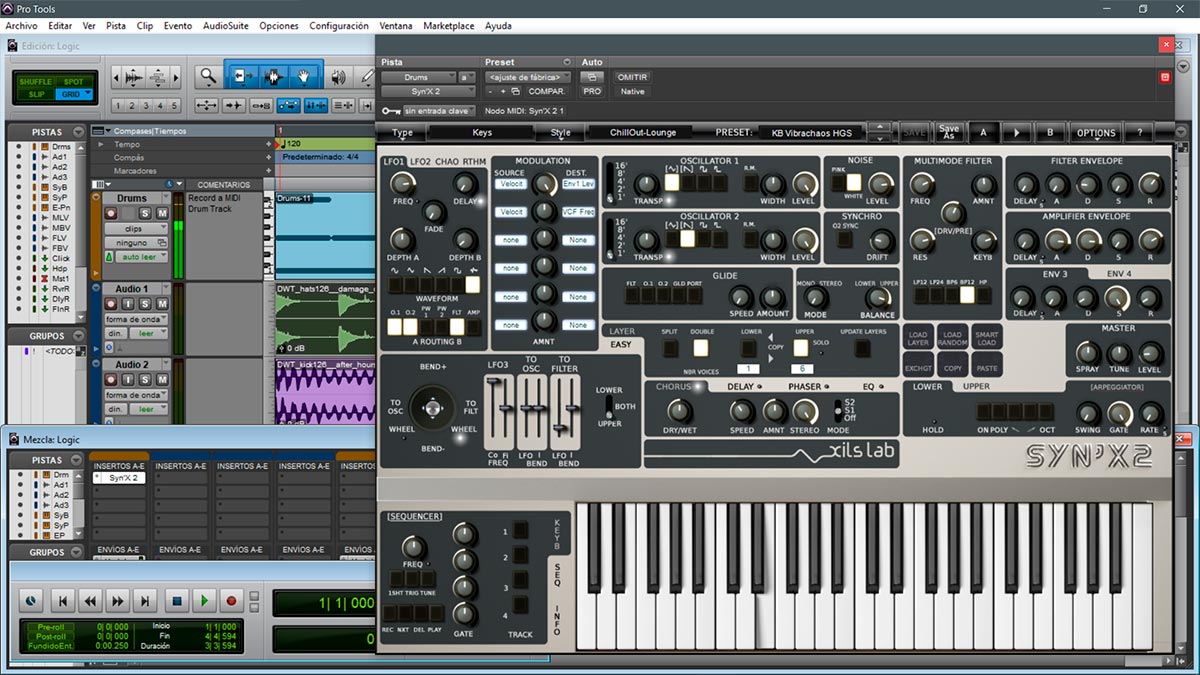Click the red target button in plugin header
This screenshot has height=675, width=1200.
pos(1164,77)
